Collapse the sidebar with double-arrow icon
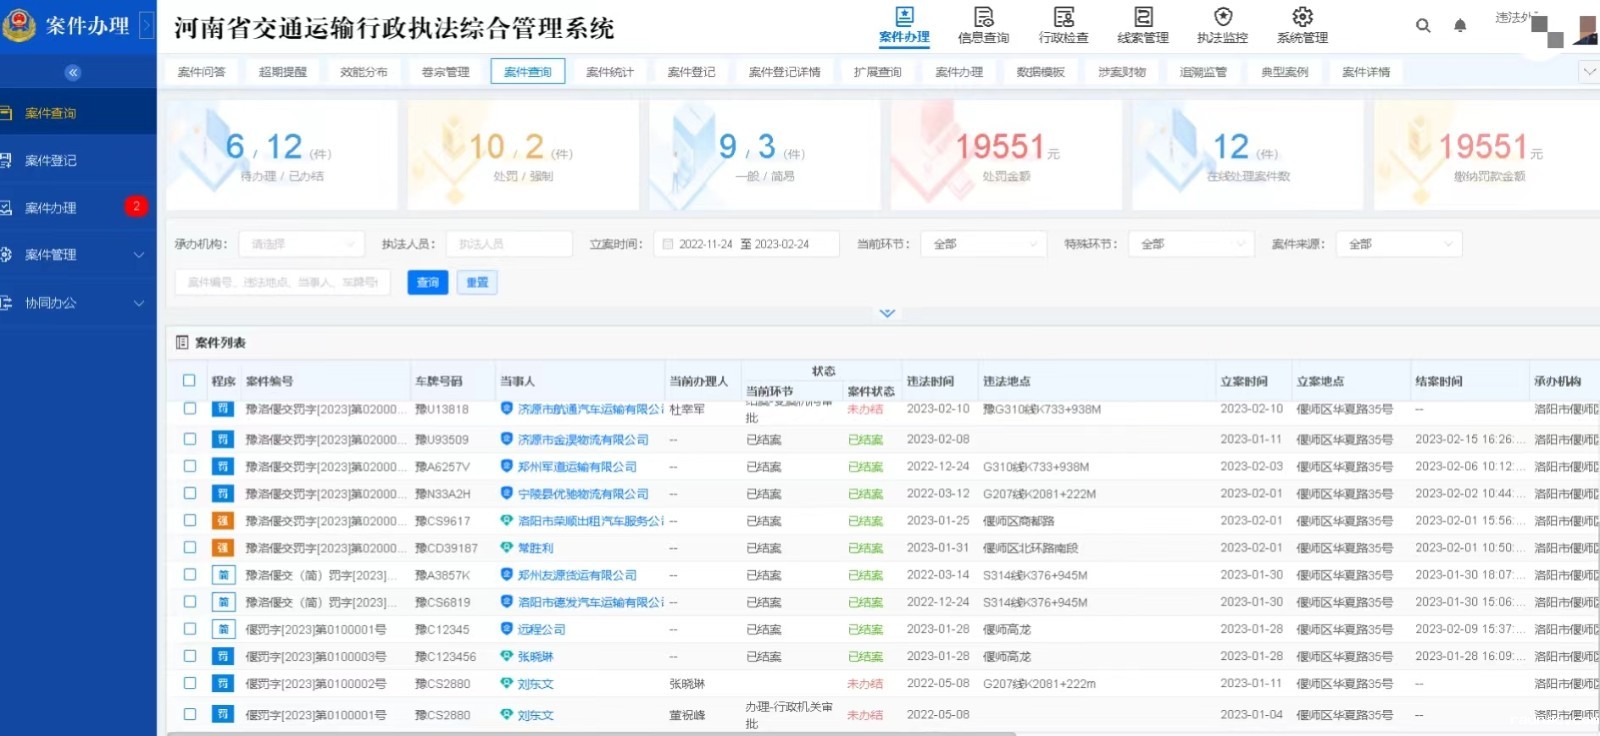Screen dimensions: 1600x736 72,72
